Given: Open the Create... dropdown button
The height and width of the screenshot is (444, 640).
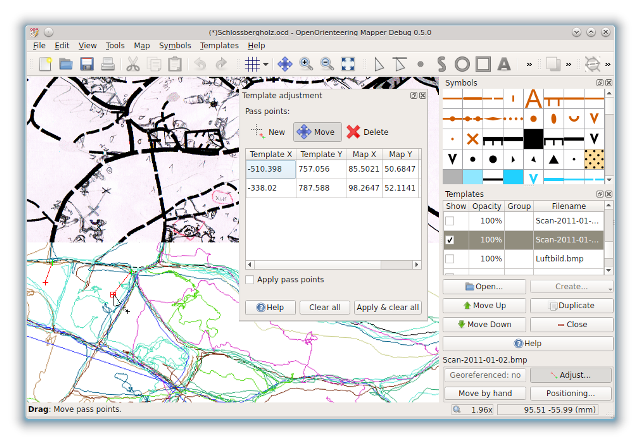Looking at the screenshot, I should 571,286.
